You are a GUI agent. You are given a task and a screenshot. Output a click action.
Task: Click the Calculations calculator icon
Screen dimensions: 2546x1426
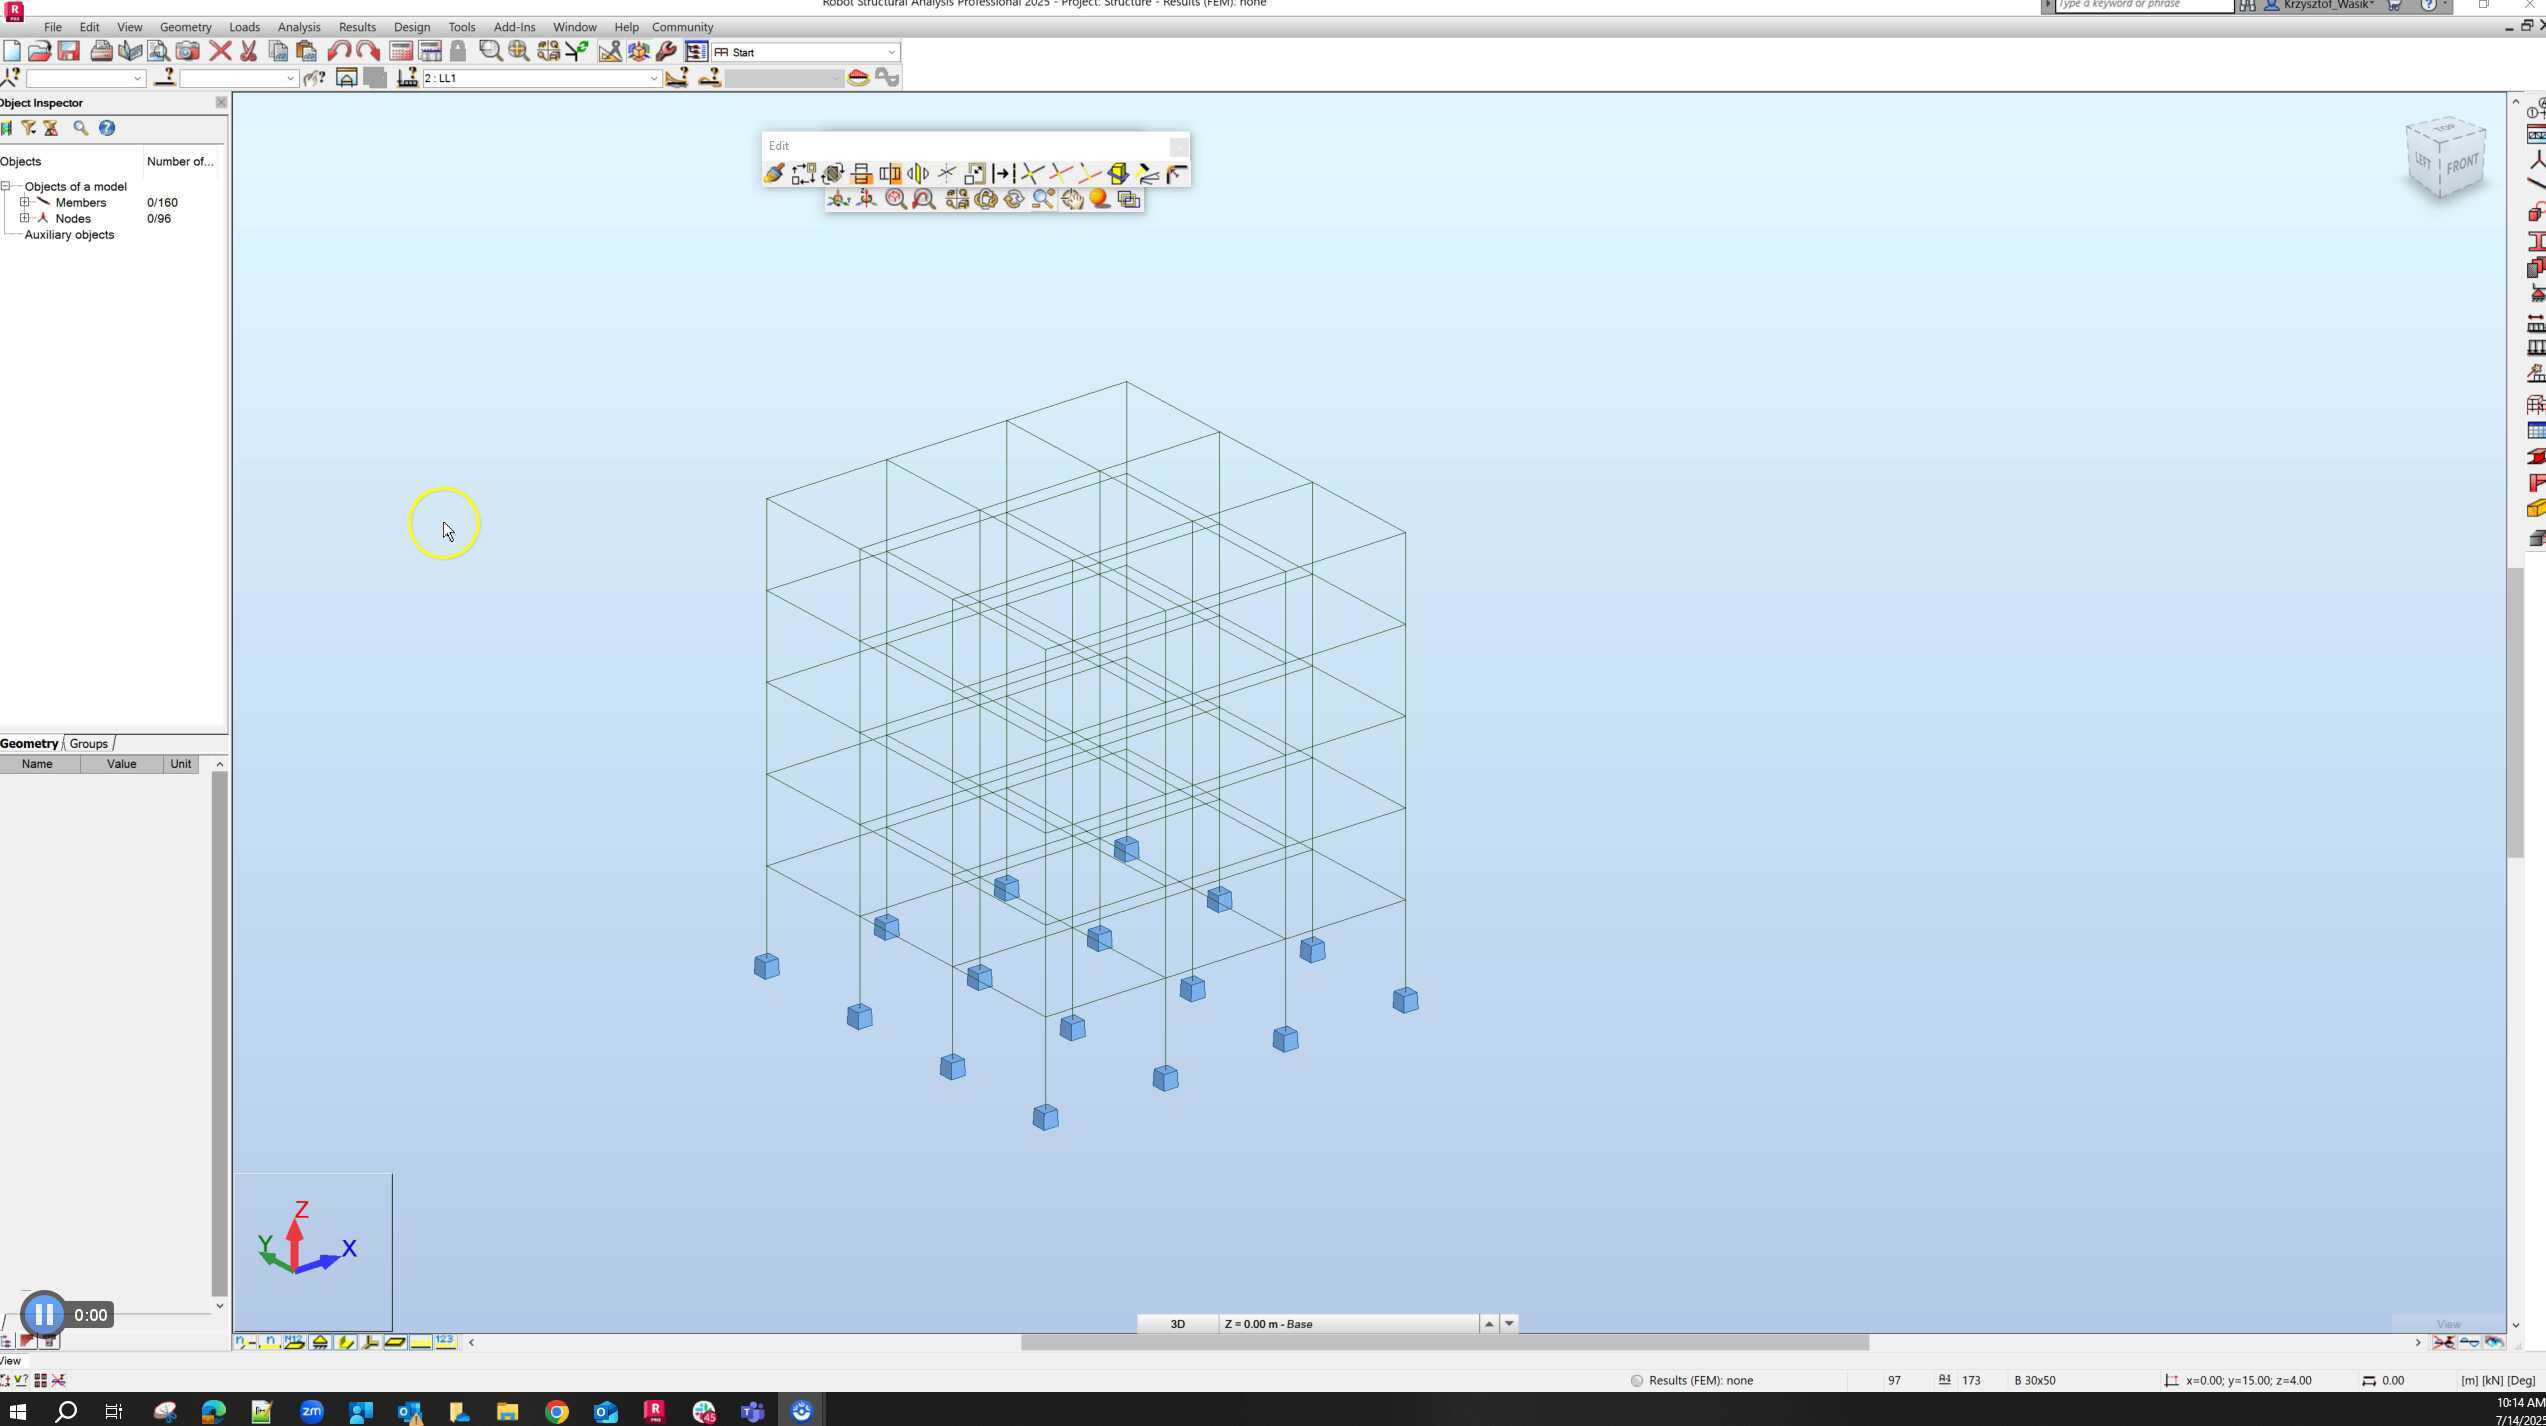coord(401,52)
